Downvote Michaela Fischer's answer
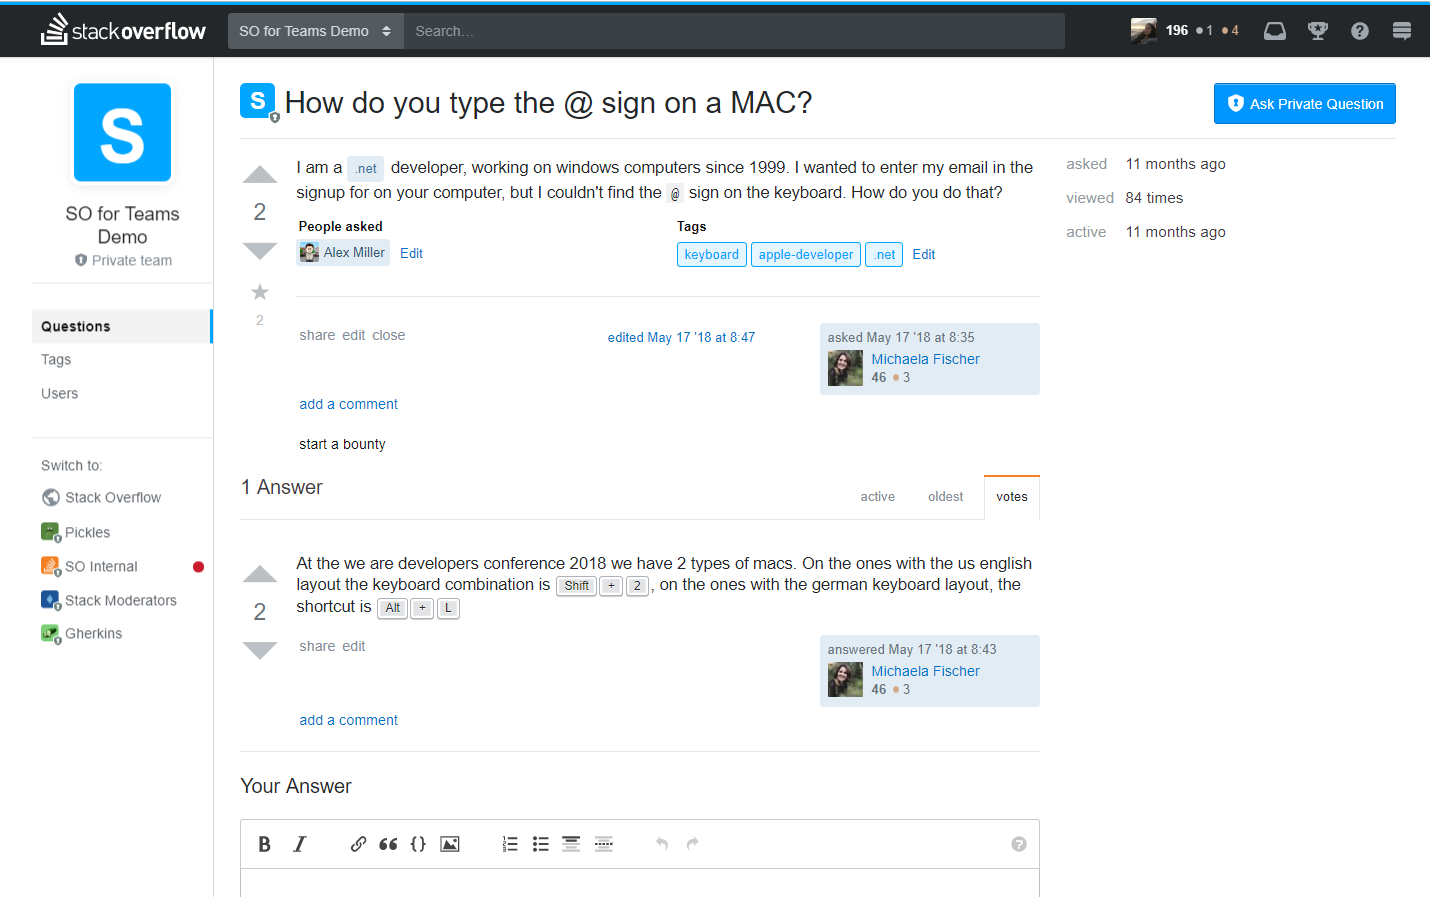The width and height of the screenshot is (1430, 897). 260,651
